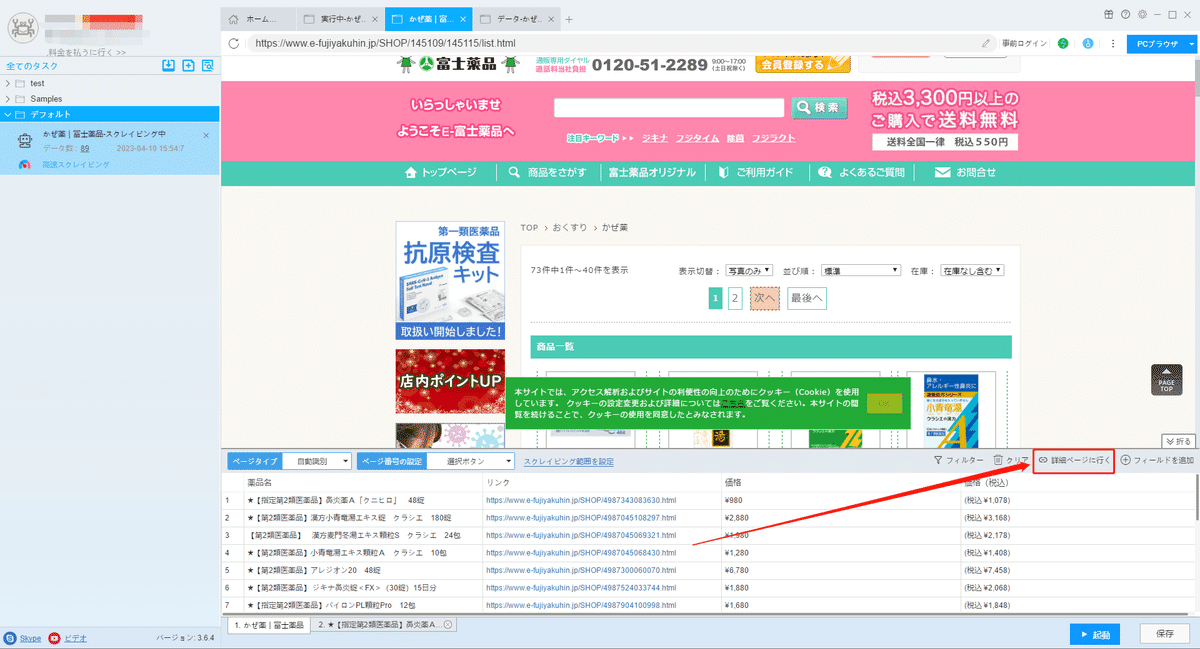The image size is (1200, 649).
Task: Open settings gear icon in title bar
Action: point(1141,14)
